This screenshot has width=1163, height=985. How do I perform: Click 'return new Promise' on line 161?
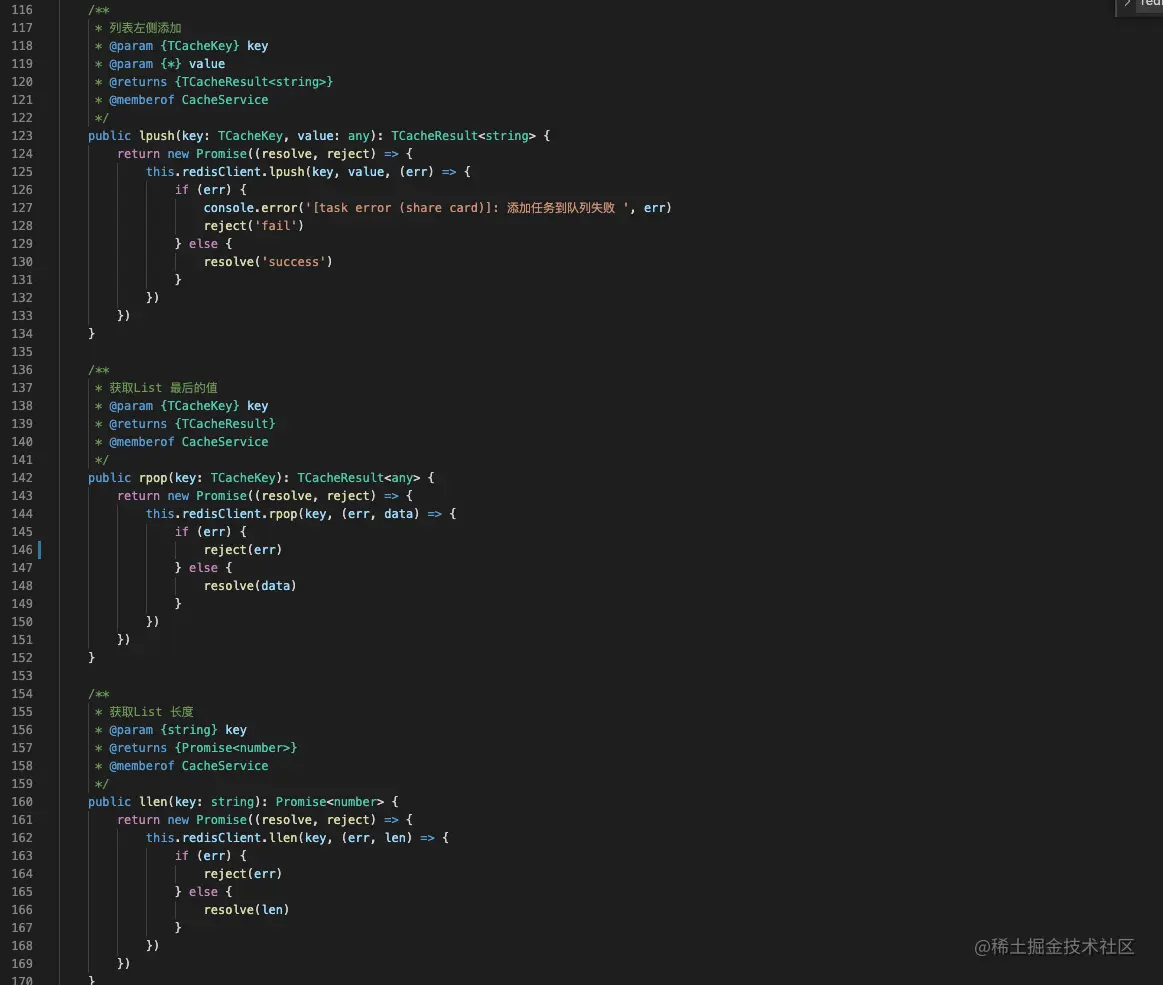[x=182, y=820]
